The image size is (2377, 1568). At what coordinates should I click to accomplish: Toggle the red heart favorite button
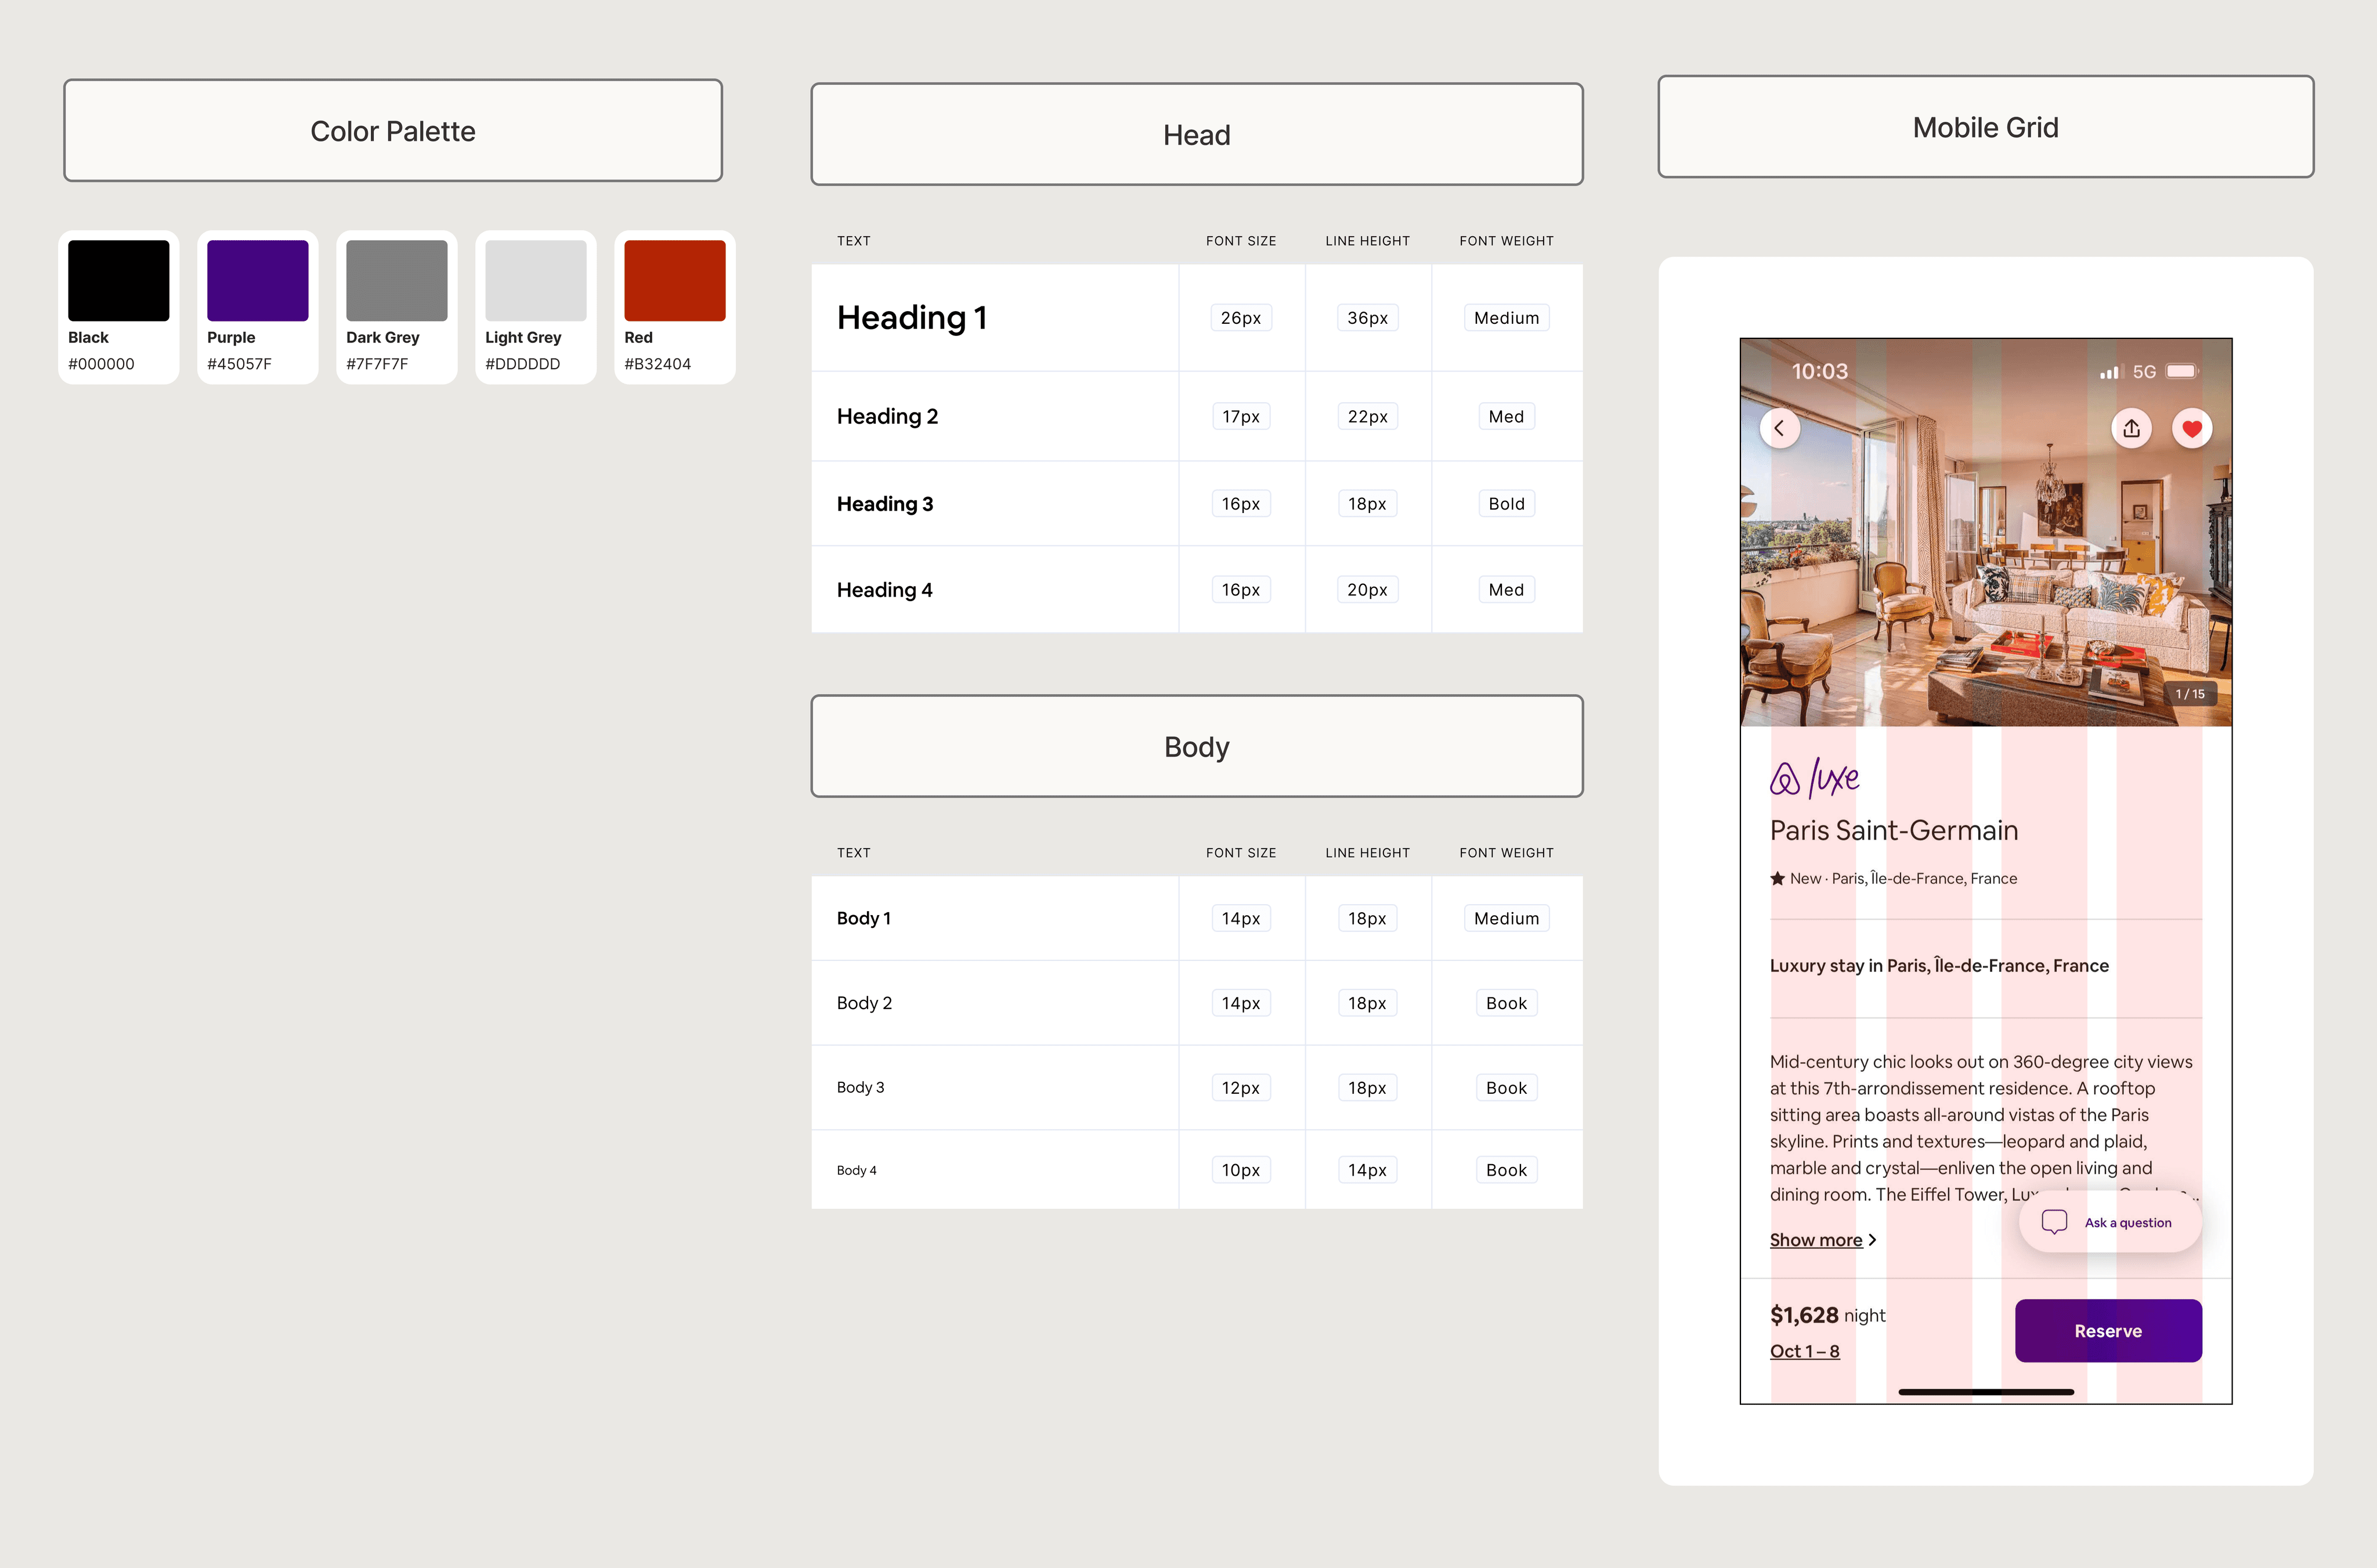point(2192,429)
